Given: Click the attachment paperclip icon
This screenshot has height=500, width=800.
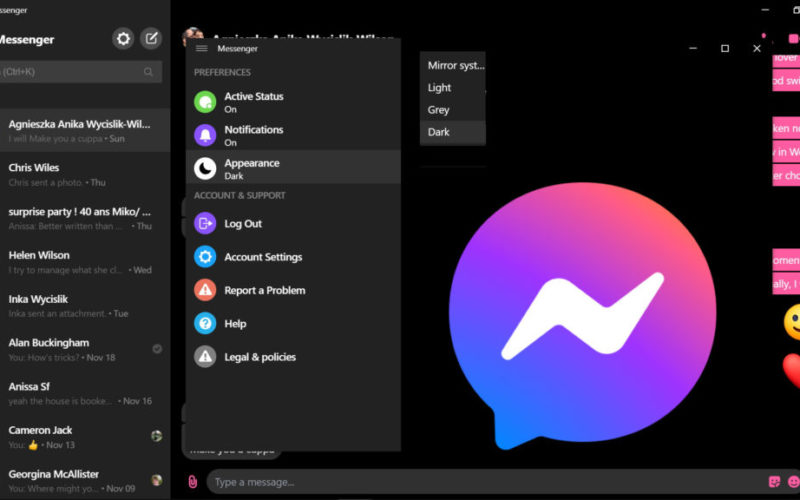Looking at the screenshot, I should (x=192, y=482).
